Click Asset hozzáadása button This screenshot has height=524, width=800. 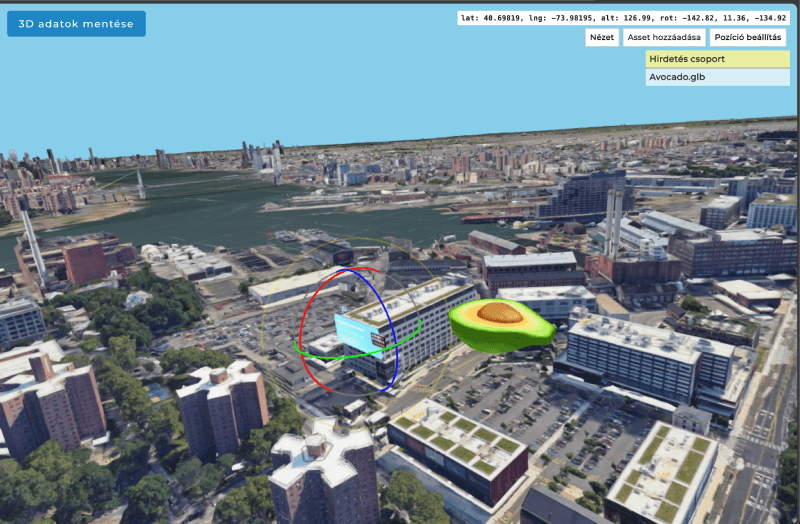pos(664,37)
